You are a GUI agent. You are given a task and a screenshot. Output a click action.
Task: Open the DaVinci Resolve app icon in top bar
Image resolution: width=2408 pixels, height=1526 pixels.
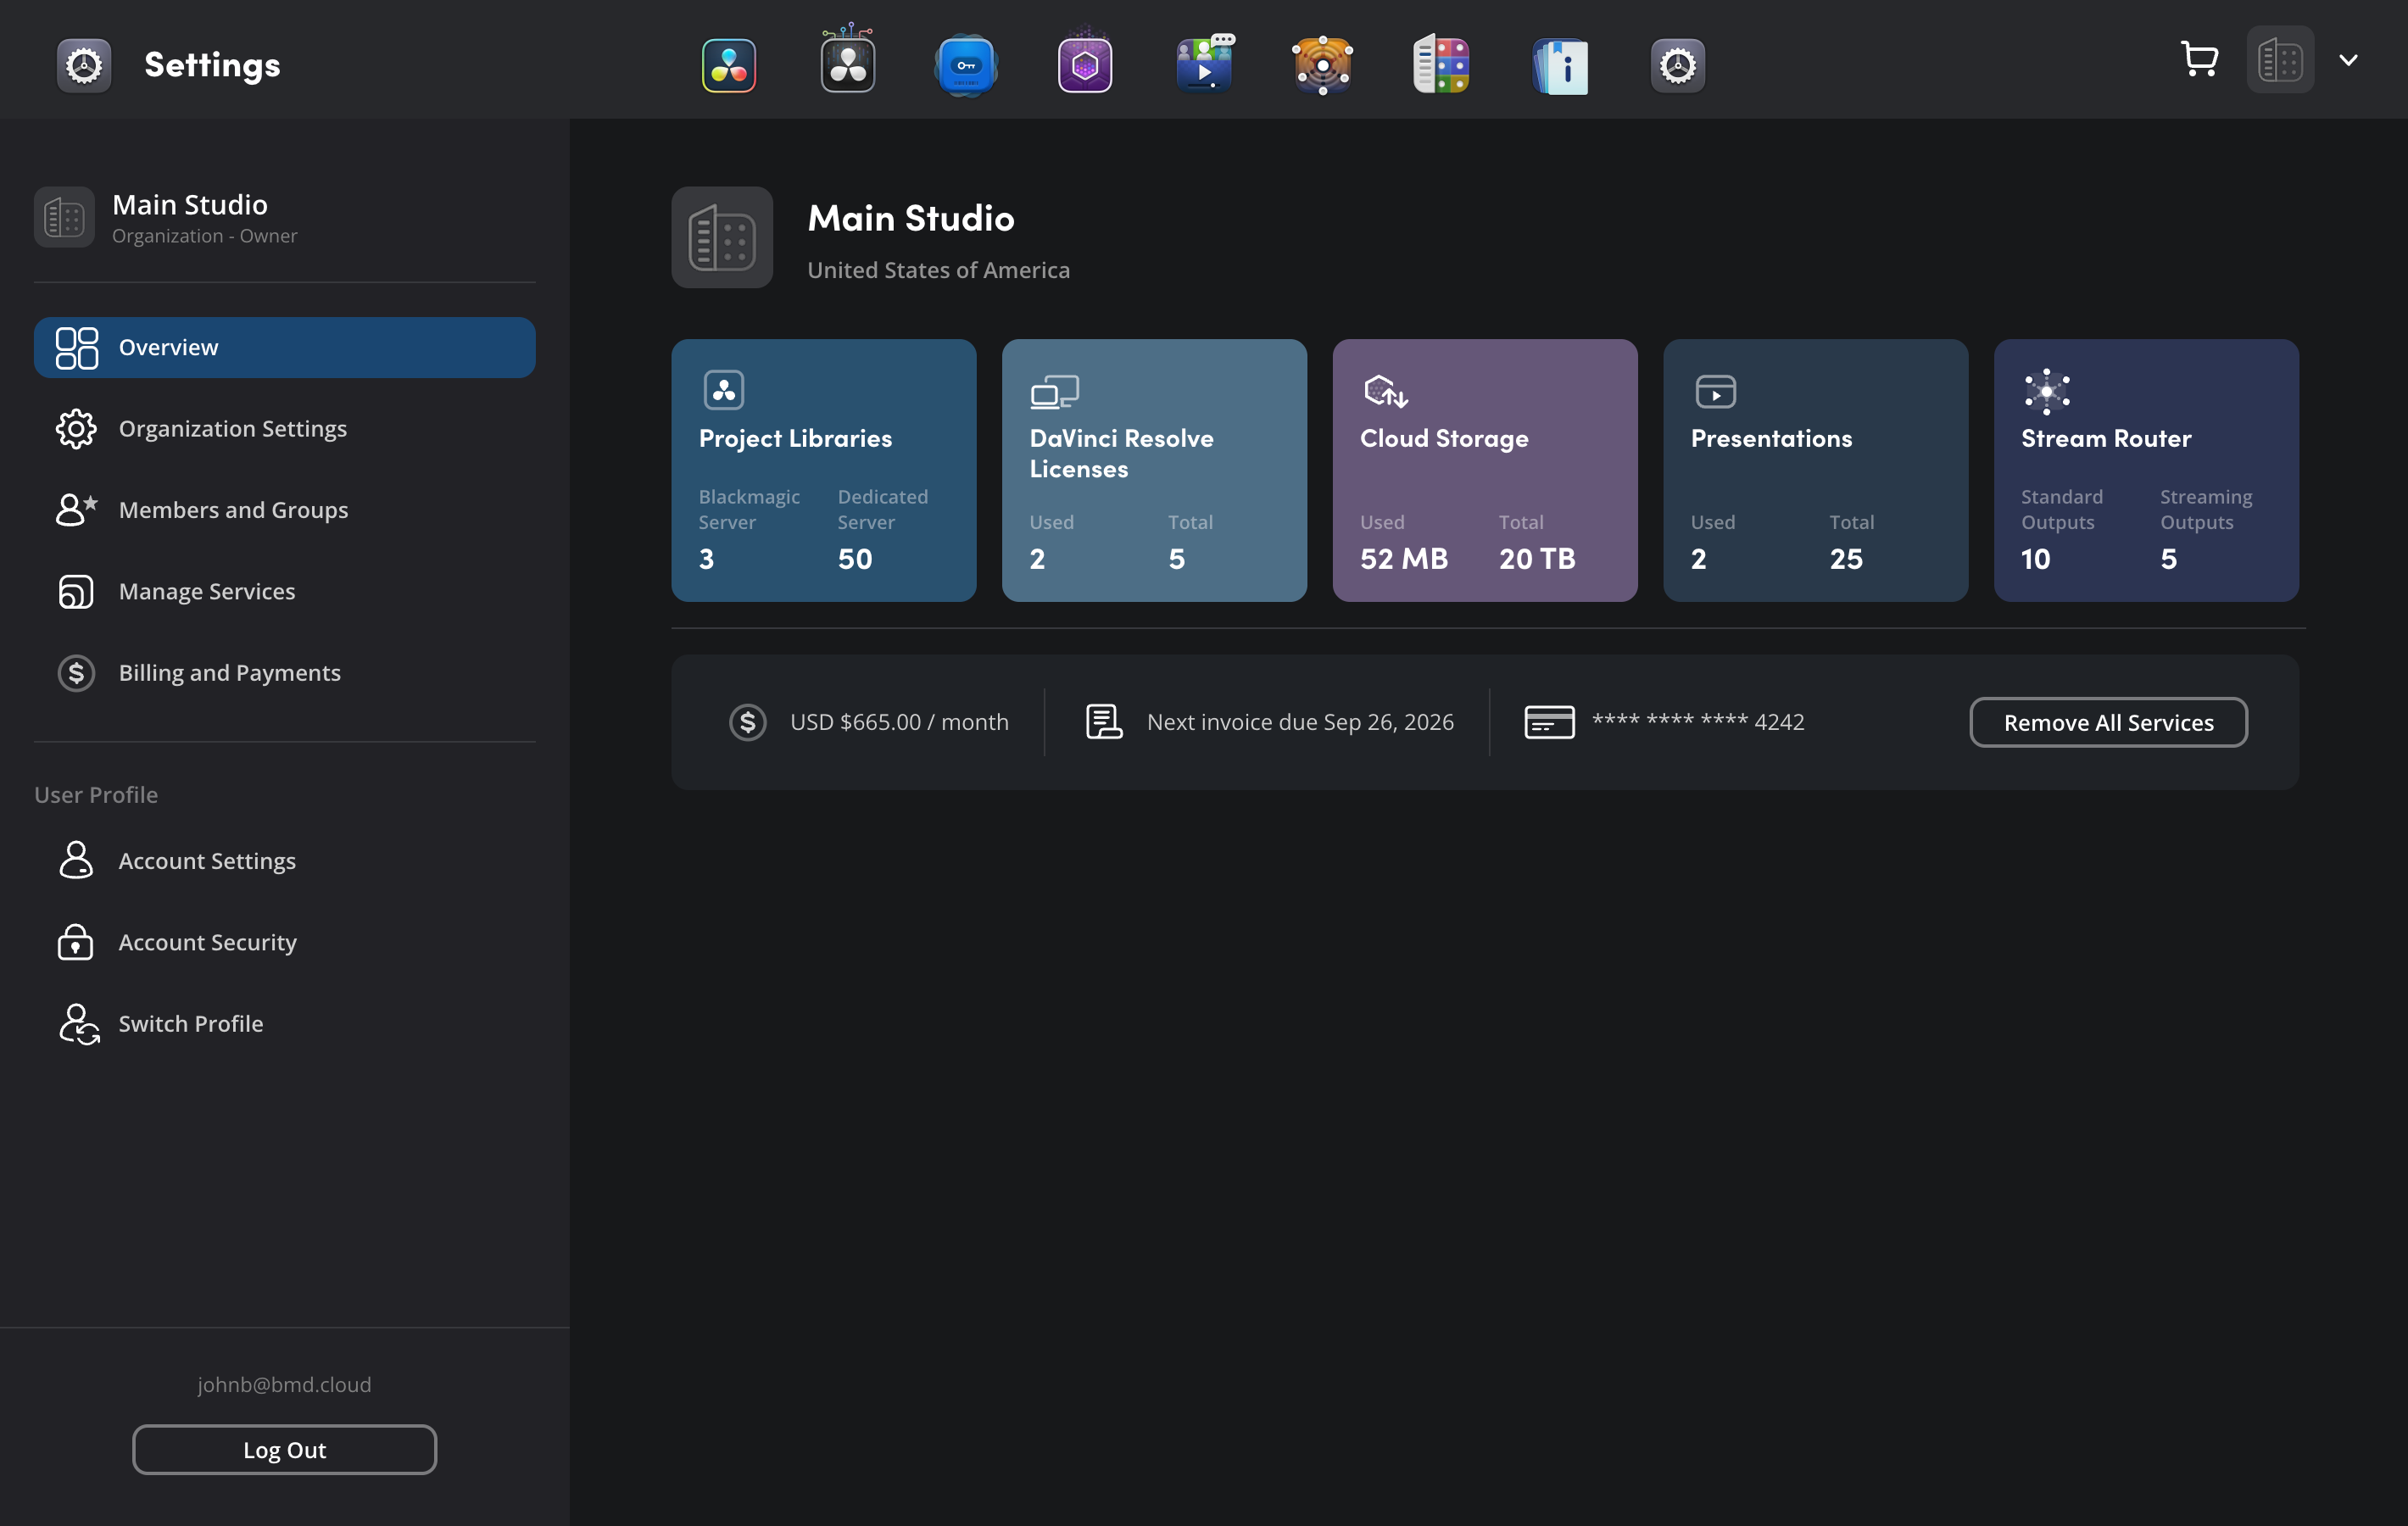pos(729,66)
